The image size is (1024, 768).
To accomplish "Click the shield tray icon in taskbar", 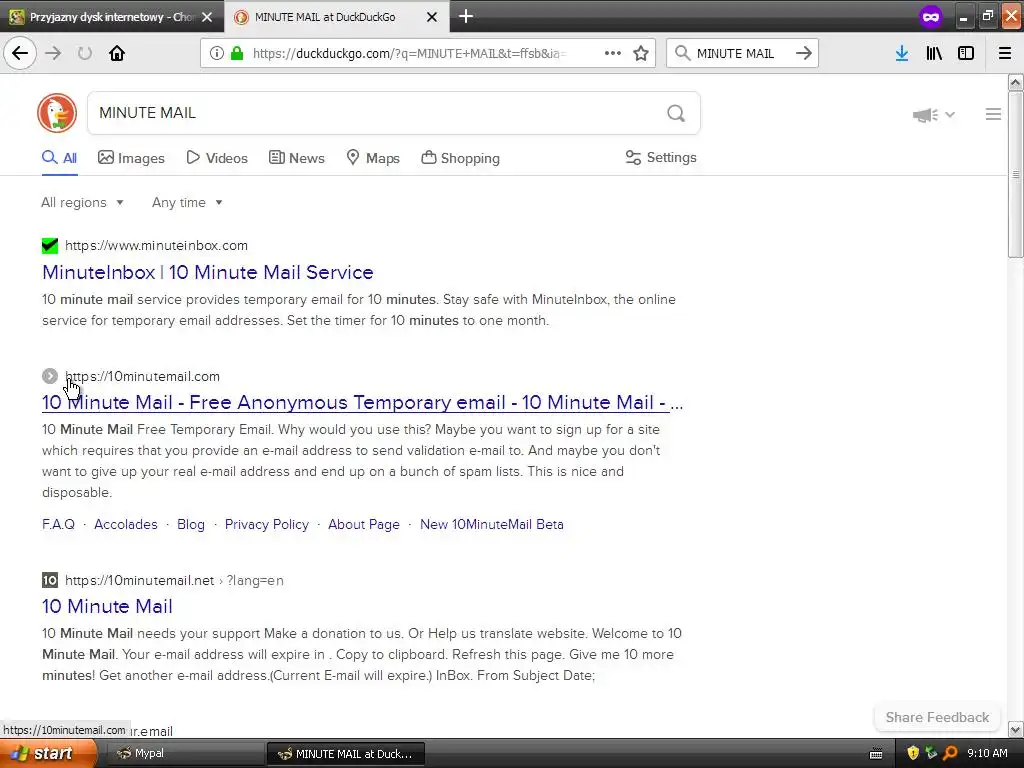I will click(x=913, y=753).
